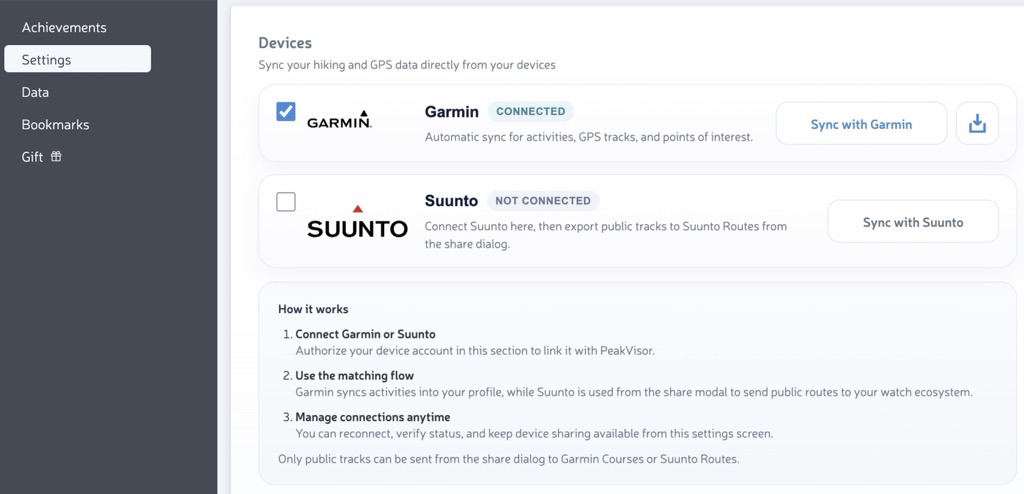The image size is (1024, 494).
Task: Click the Garmin logo
Action: (339, 120)
